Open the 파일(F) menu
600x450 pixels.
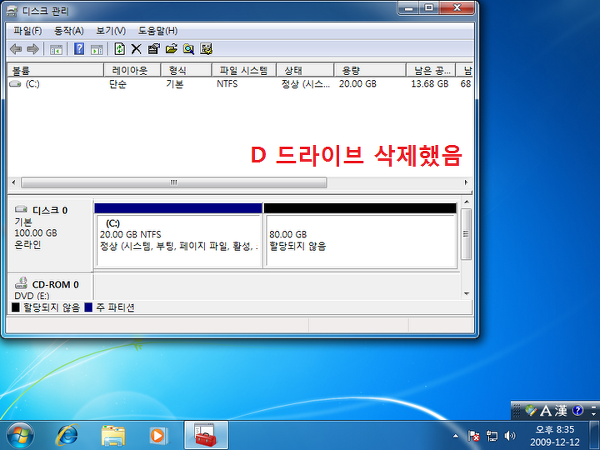(28, 31)
